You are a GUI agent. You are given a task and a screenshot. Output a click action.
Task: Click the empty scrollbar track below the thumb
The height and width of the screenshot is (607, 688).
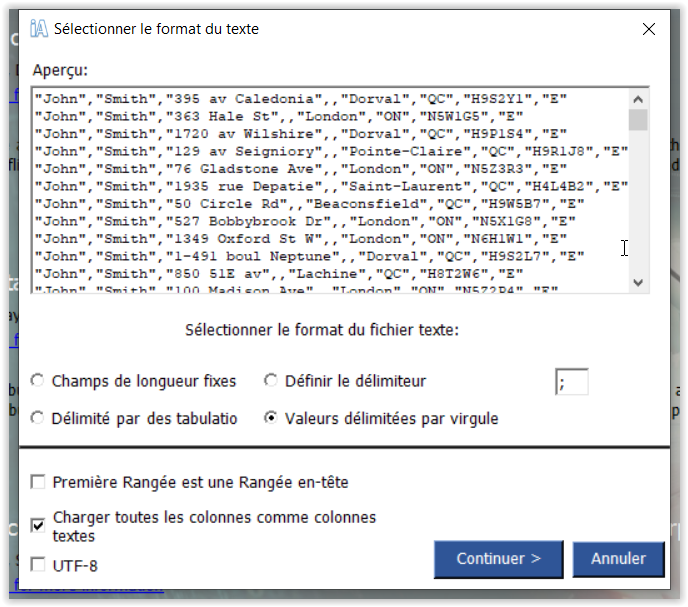click(x=638, y=202)
